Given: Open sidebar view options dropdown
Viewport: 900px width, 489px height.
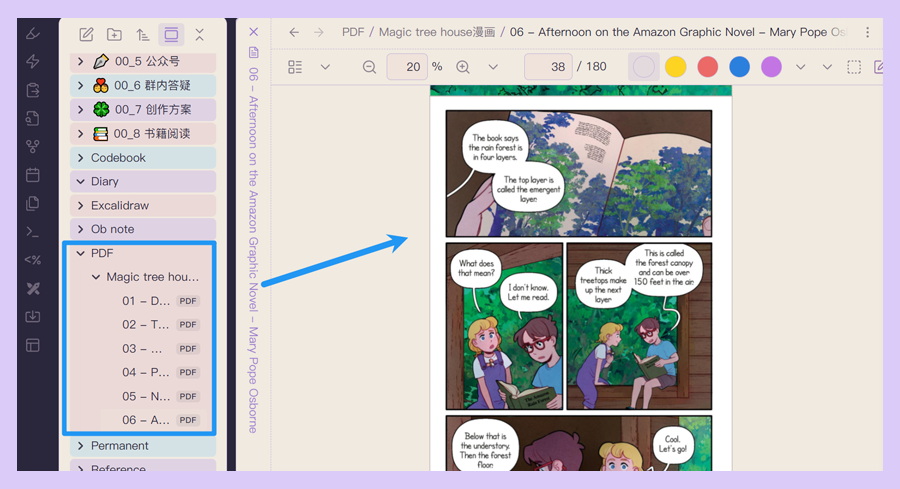Looking at the screenshot, I should (x=325, y=67).
